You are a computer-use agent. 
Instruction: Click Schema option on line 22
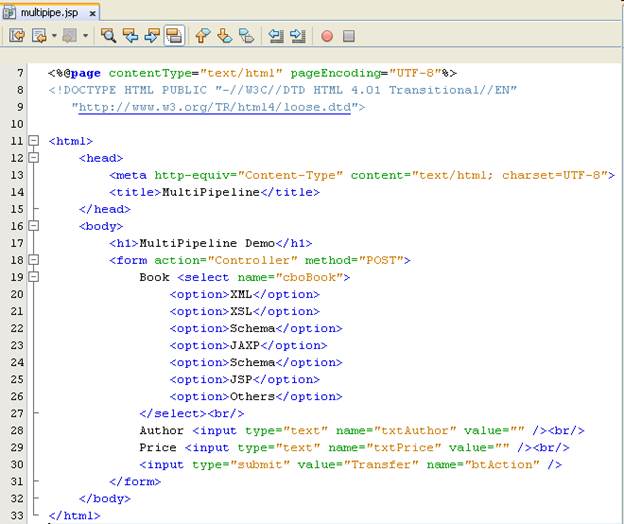pyautogui.click(x=252, y=329)
